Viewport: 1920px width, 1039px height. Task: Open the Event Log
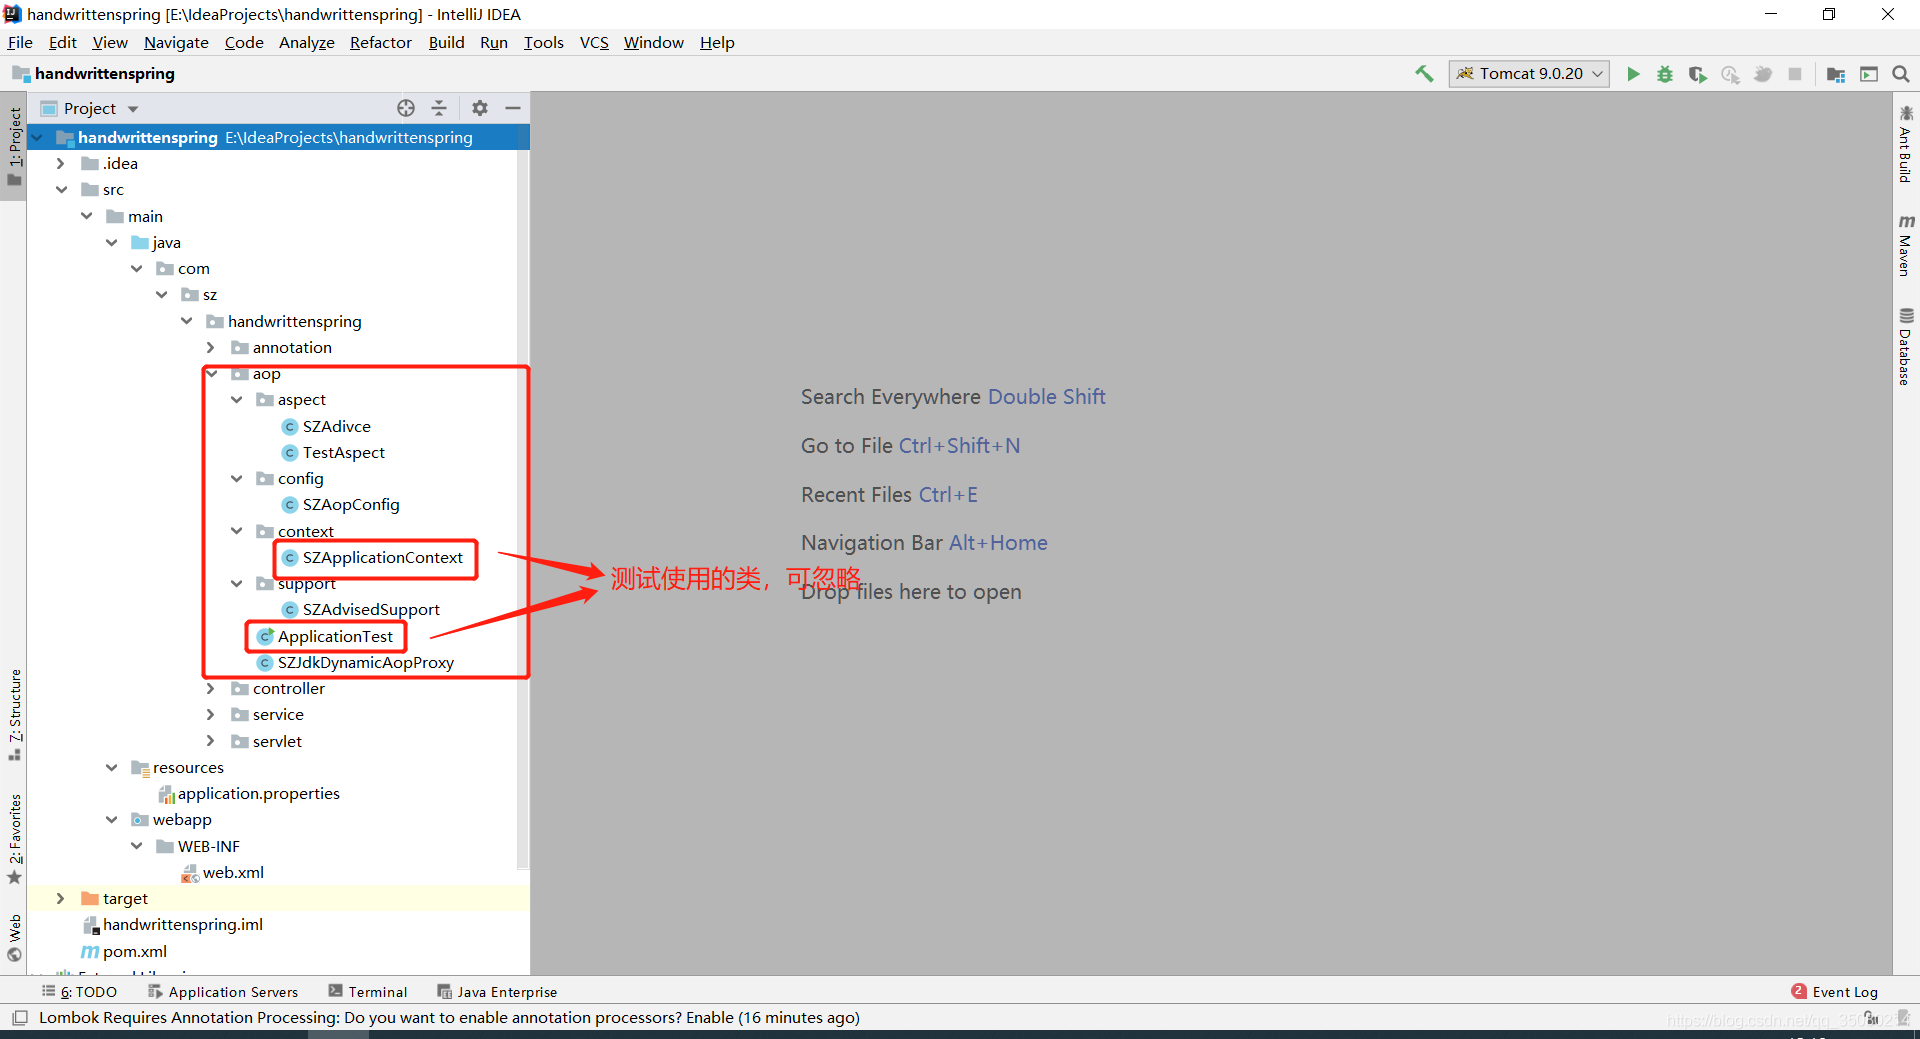[1835, 992]
